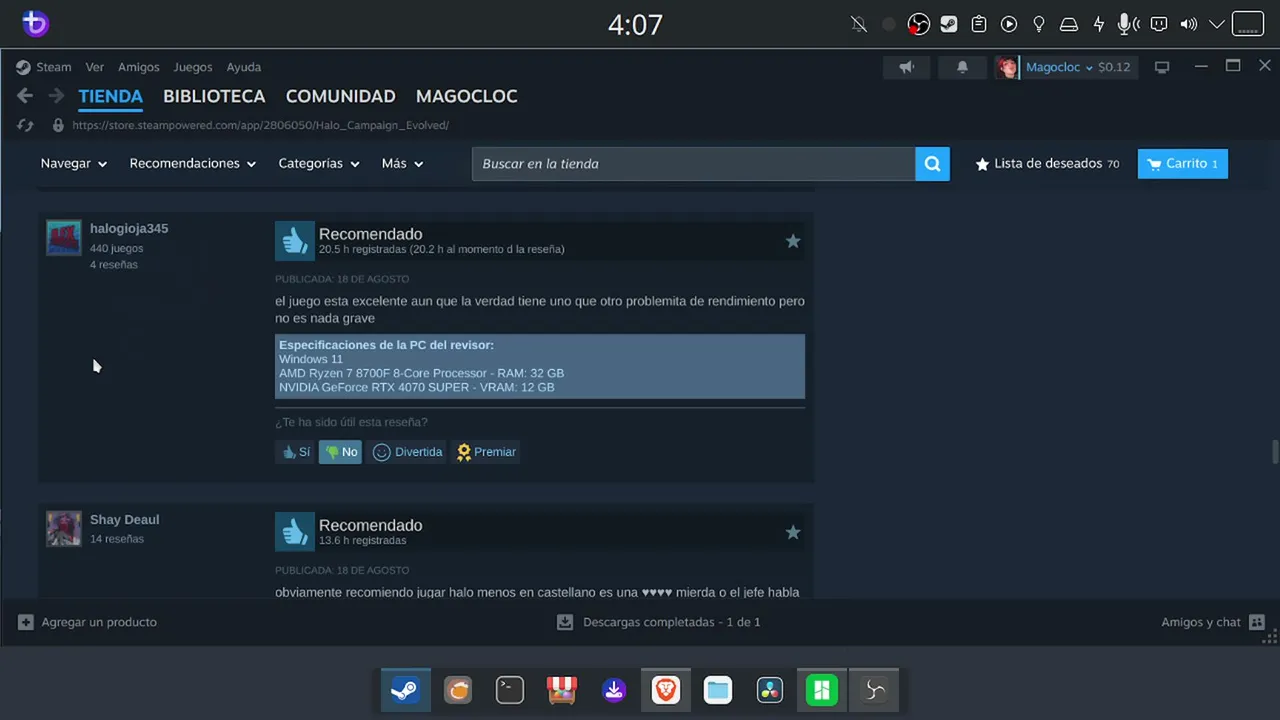
Task: Click the Magocloc profile avatar
Action: point(1007,67)
